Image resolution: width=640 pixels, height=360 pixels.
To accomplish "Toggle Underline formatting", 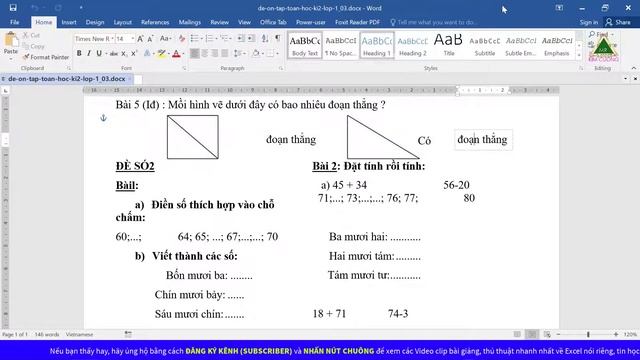I will 99,53.
